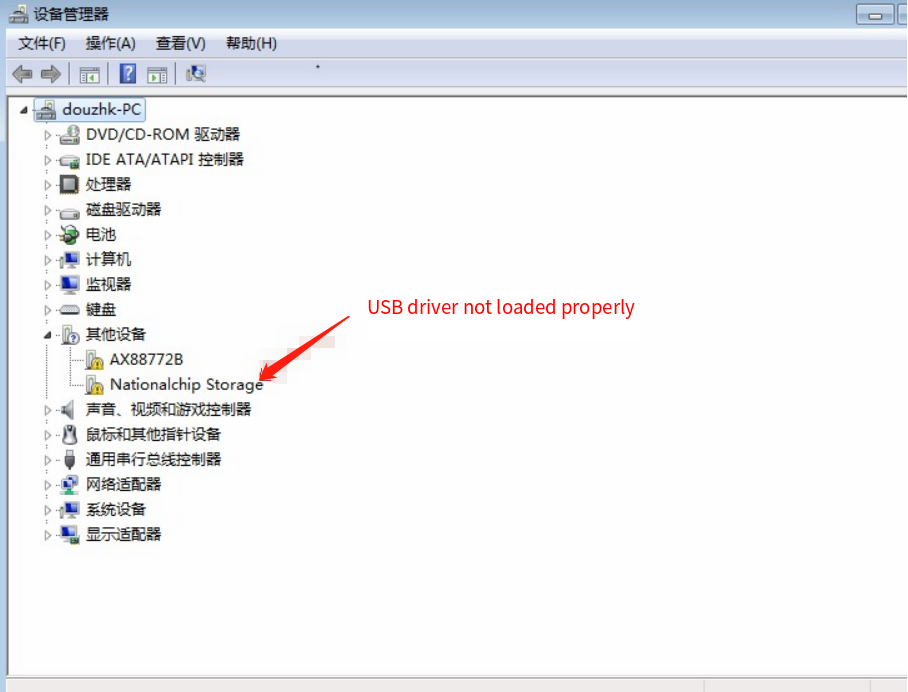Click the 计算机 computer icon
This screenshot has height=692, width=908.
click(69, 259)
